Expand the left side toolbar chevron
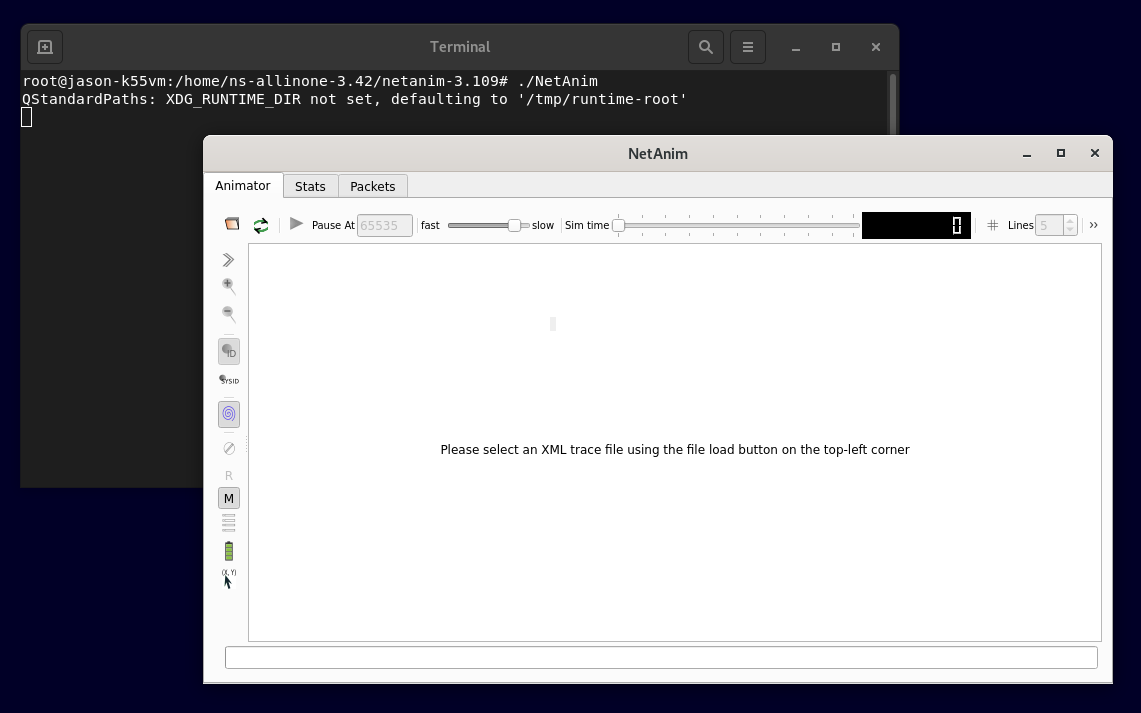 coord(228,260)
